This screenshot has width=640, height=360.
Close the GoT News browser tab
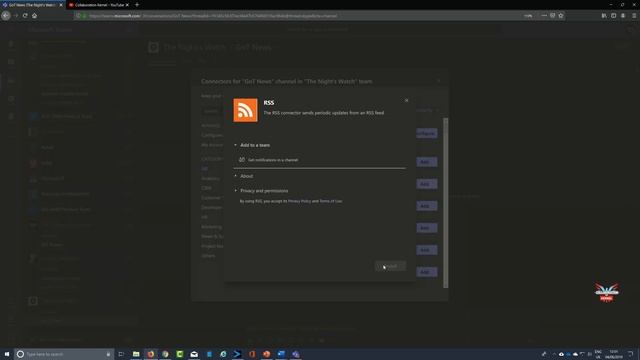click(61, 5)
